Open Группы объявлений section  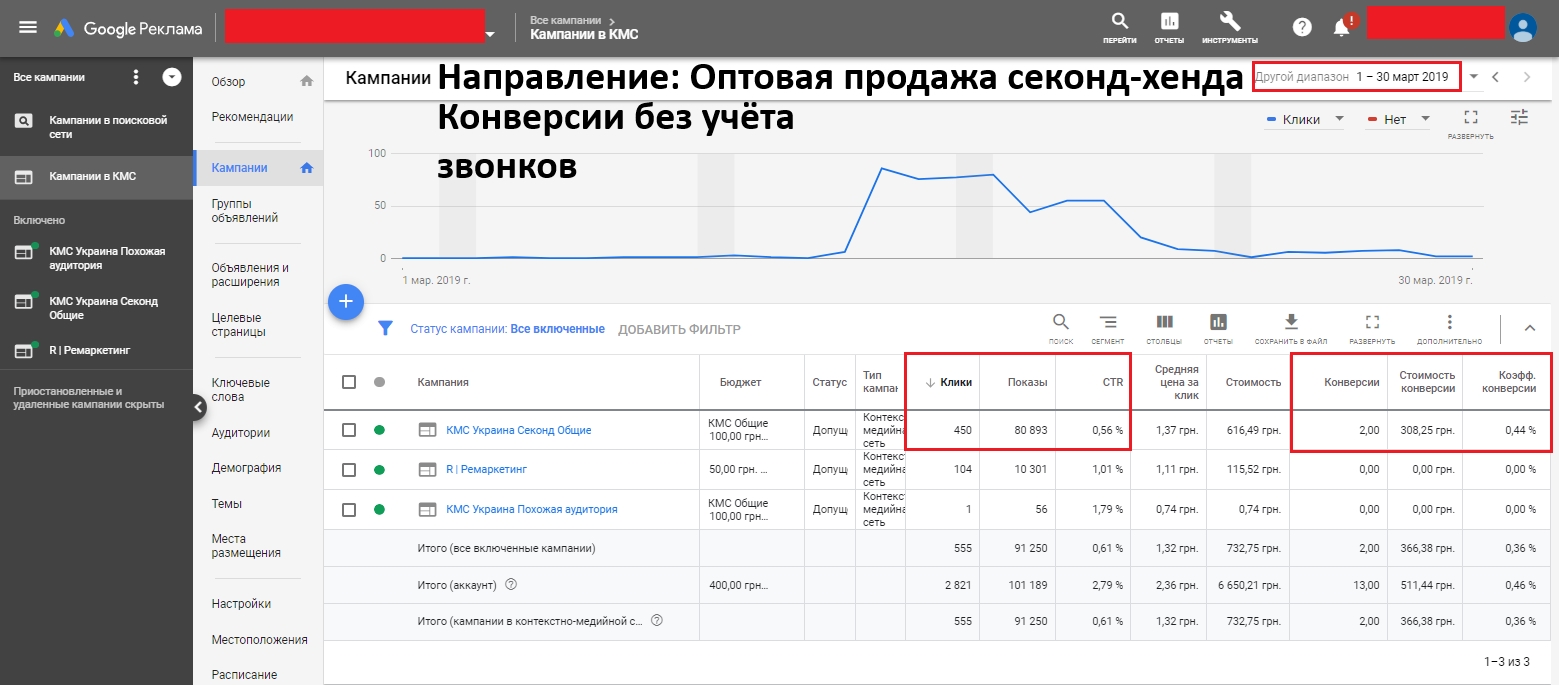click(245, 210)
